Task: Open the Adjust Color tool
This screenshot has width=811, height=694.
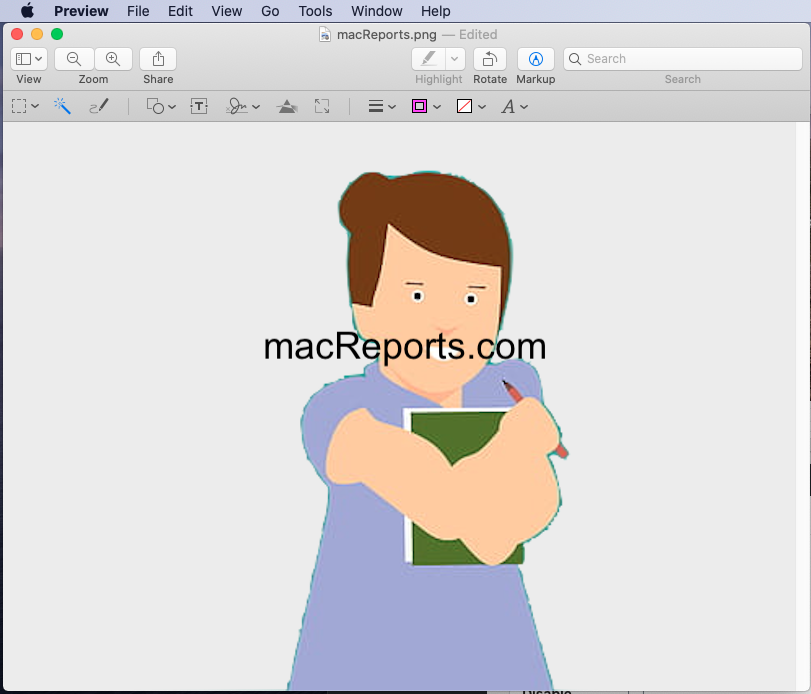Action: click(x=287, y=107)
